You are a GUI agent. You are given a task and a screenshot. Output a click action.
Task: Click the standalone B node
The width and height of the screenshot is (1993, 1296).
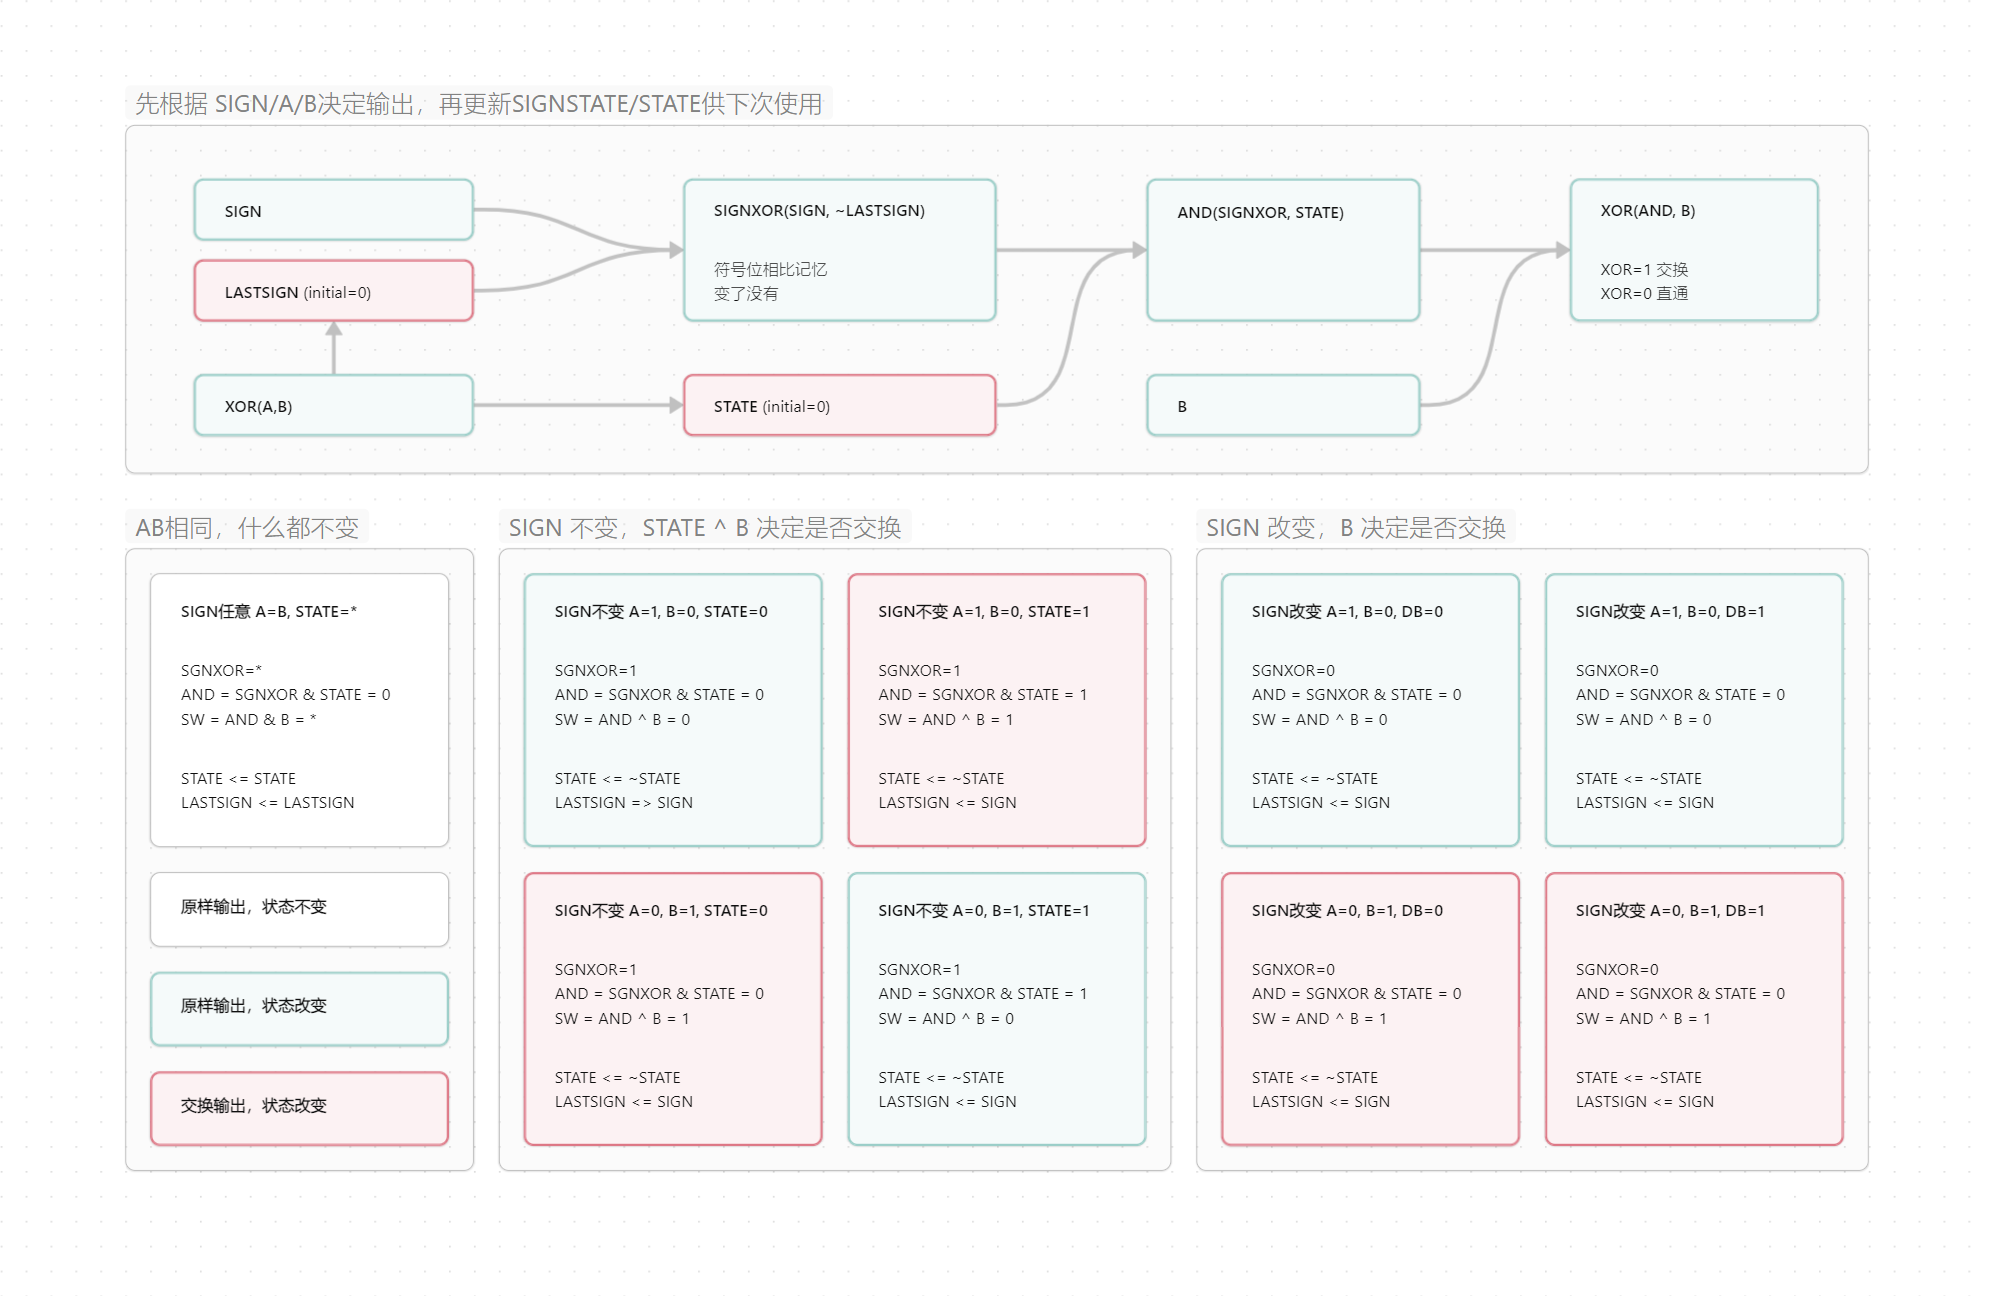point(1283,405)
